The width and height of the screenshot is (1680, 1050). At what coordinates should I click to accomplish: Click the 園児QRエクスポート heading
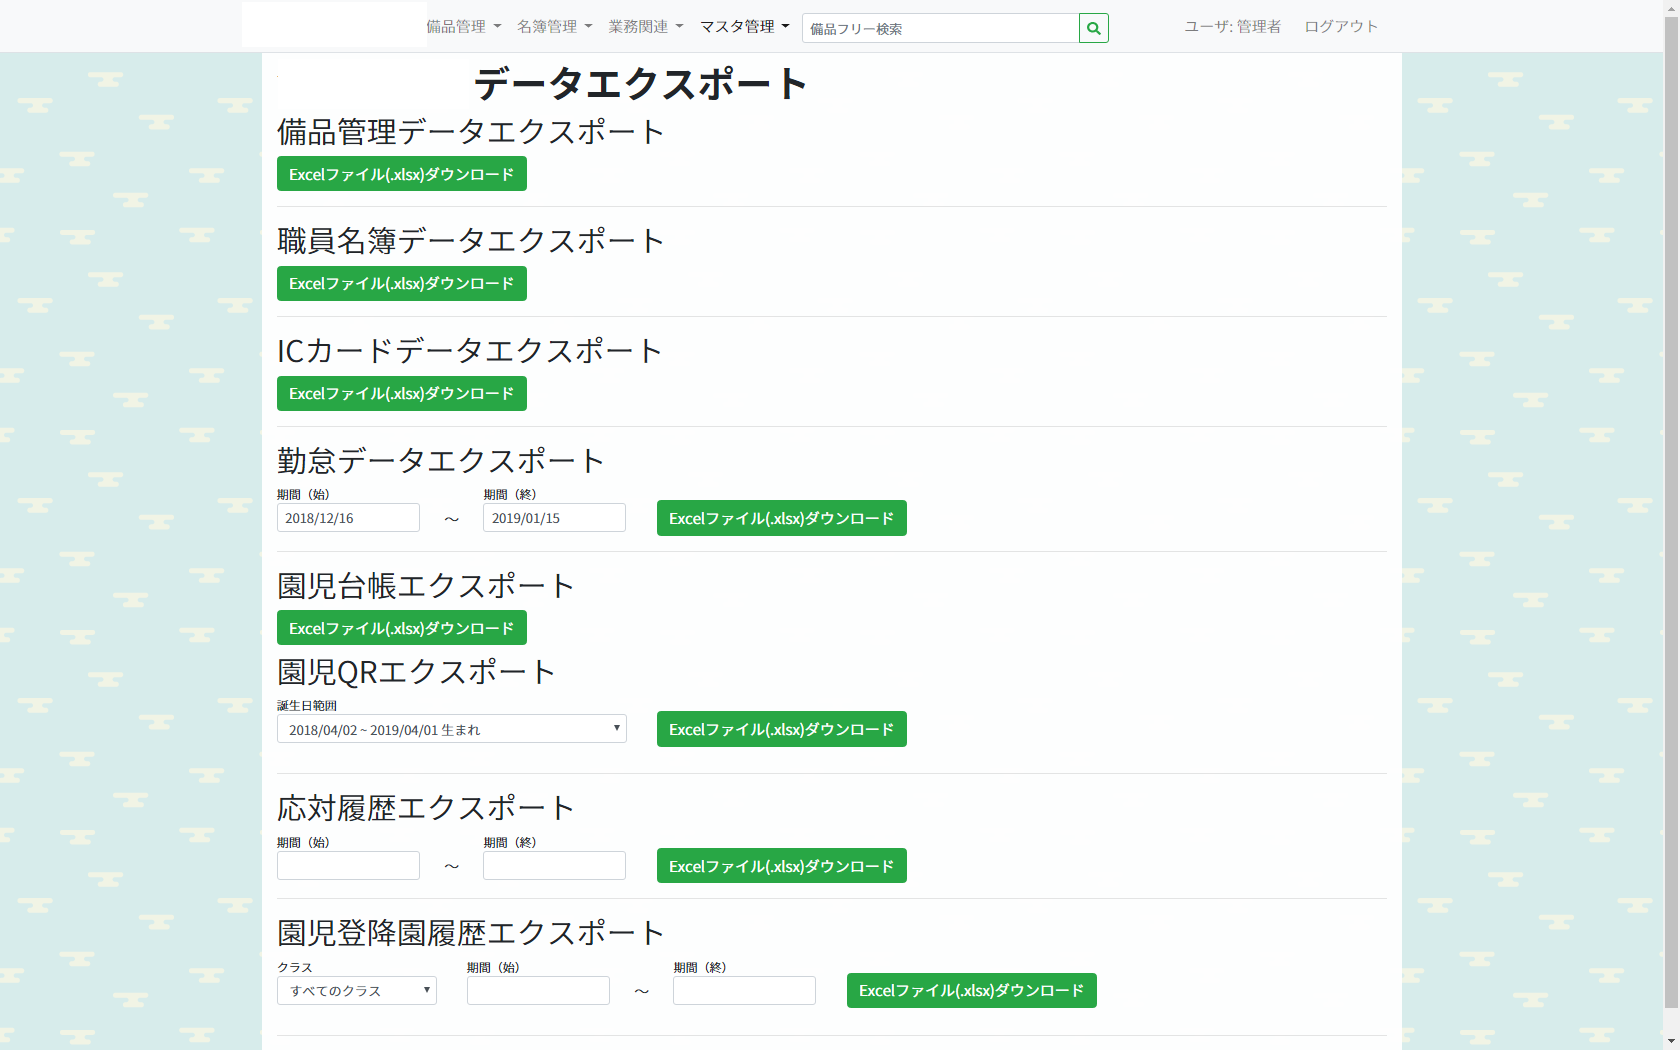(x=416, y=672)
